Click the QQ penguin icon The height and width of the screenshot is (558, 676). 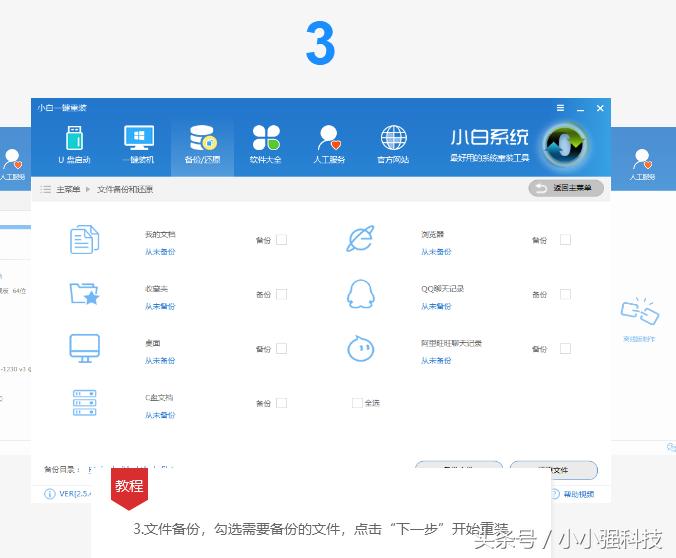pos(361,294)
